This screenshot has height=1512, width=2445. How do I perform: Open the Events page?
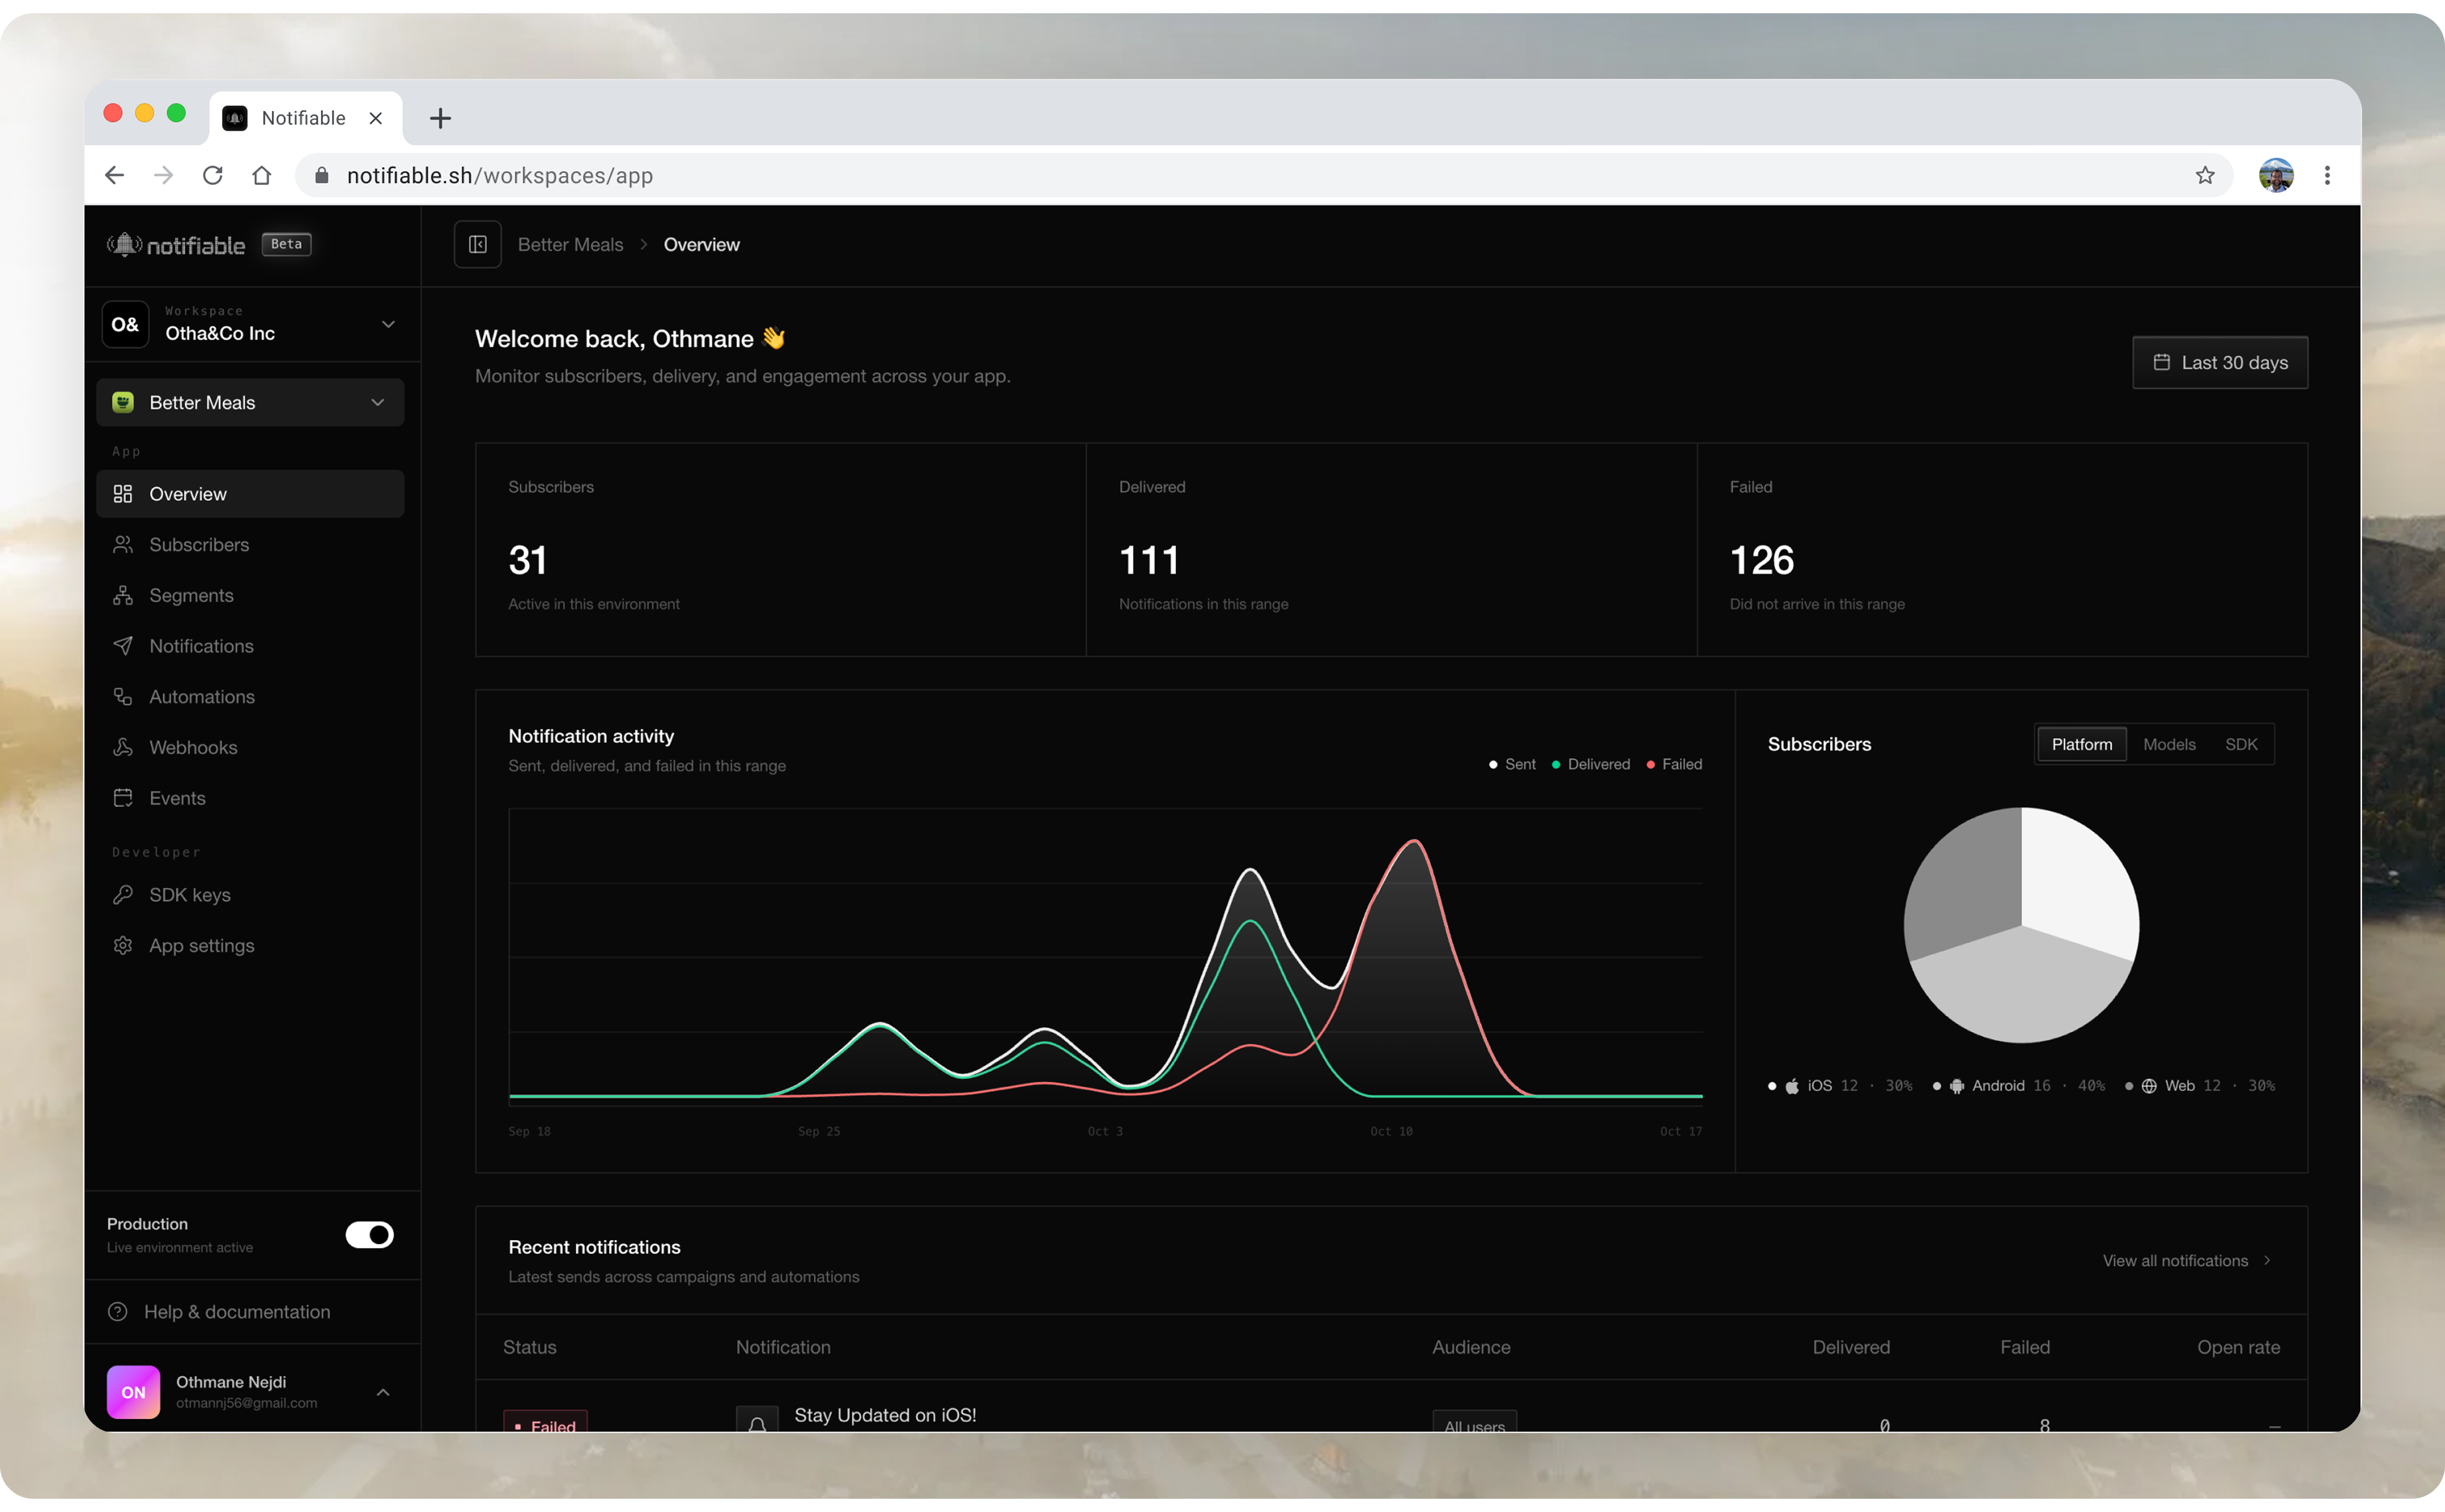click(x=250, y=798)
